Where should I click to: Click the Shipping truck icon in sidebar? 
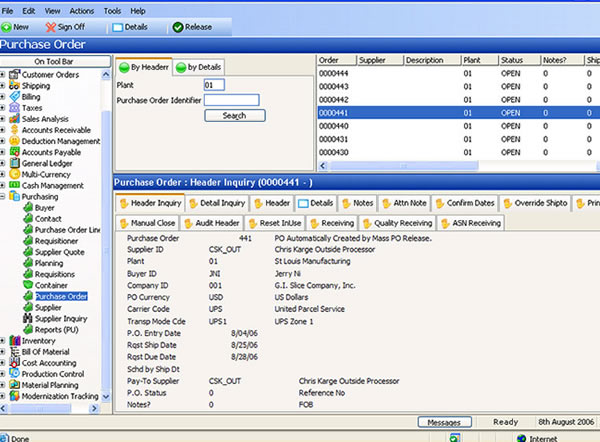coord(14,85)
